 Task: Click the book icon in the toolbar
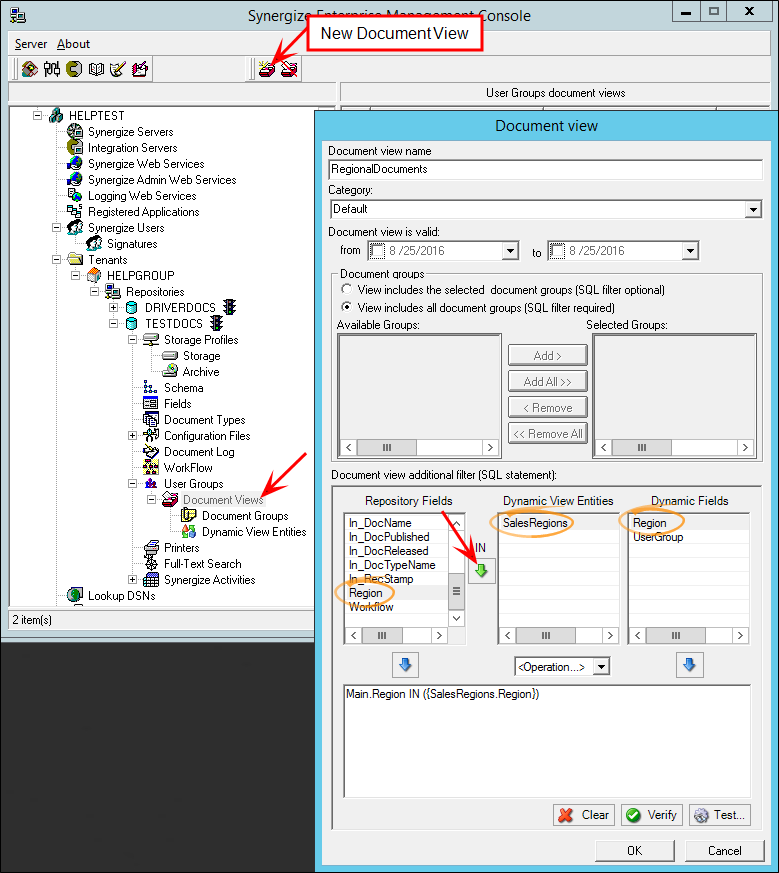point(96,69)
